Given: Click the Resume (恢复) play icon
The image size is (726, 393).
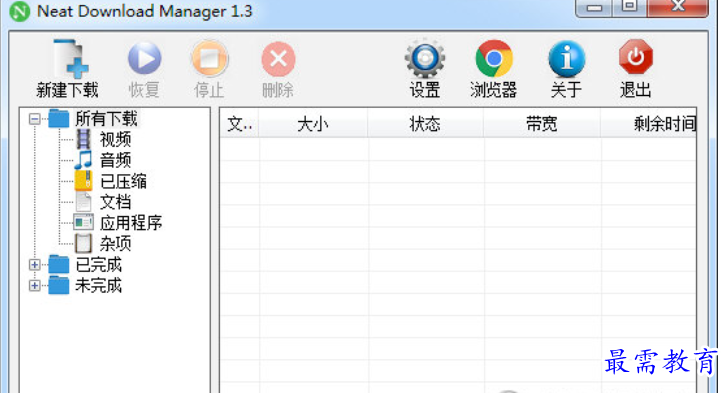Looking at the screenshot, I should 144,58.
